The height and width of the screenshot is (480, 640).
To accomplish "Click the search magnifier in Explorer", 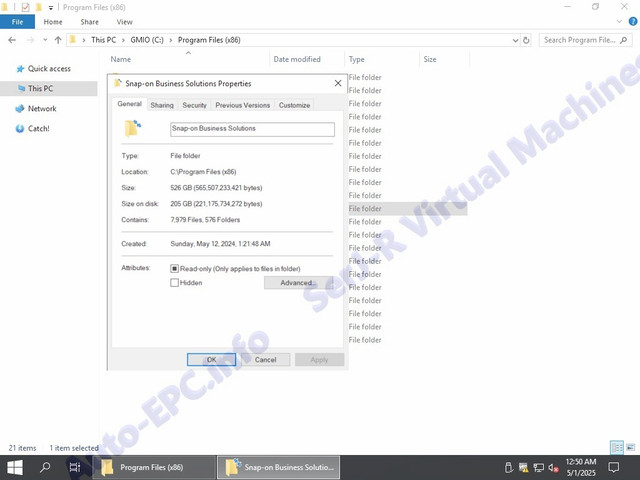I will click(623, 40).
